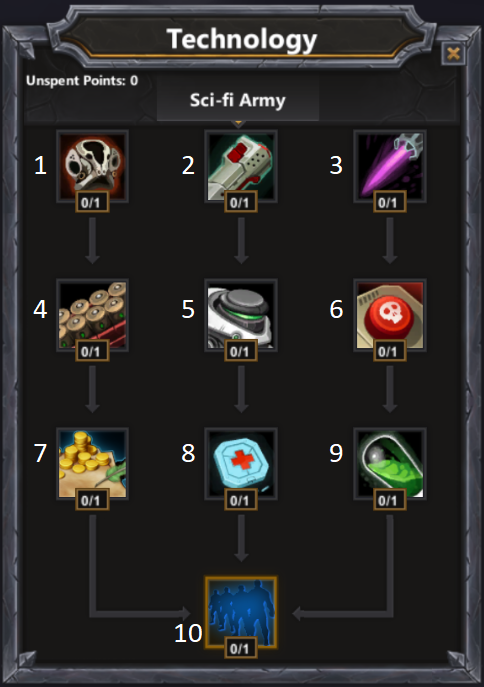
Task: Close the Technology window
Action: [453, 54]
